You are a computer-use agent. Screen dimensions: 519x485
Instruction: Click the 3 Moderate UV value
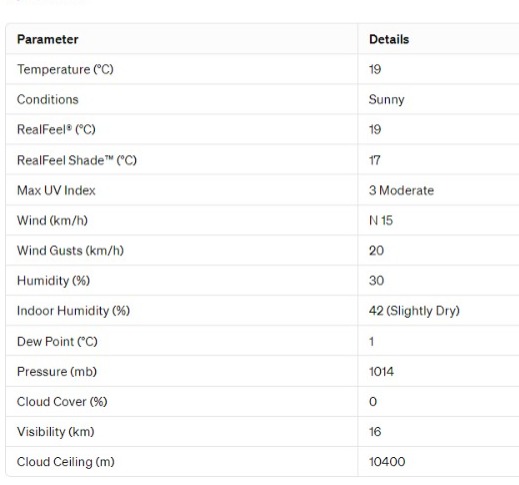pos(401,190)
